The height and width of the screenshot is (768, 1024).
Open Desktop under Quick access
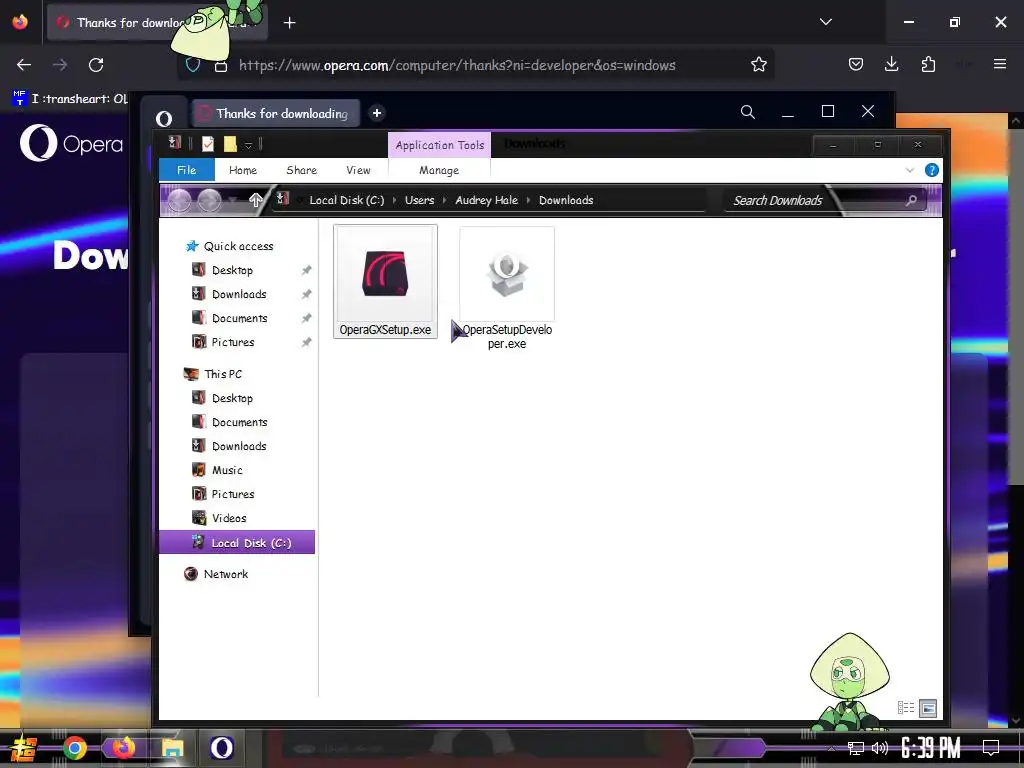click(x=222, y=270)
